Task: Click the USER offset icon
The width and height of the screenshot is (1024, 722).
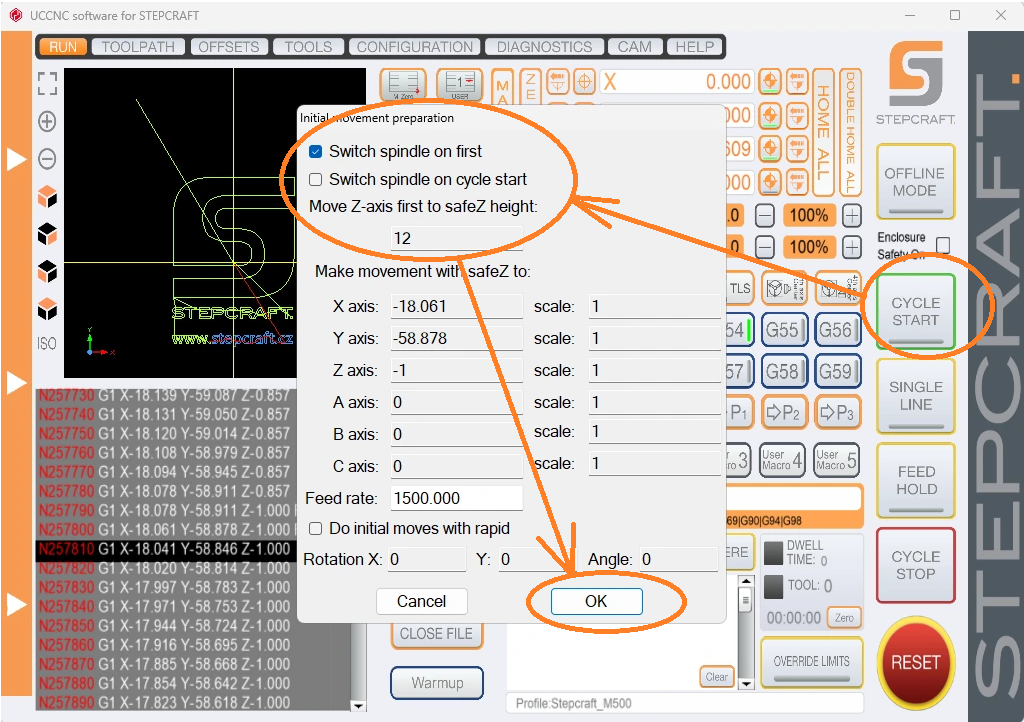Action: coord(460,85)
